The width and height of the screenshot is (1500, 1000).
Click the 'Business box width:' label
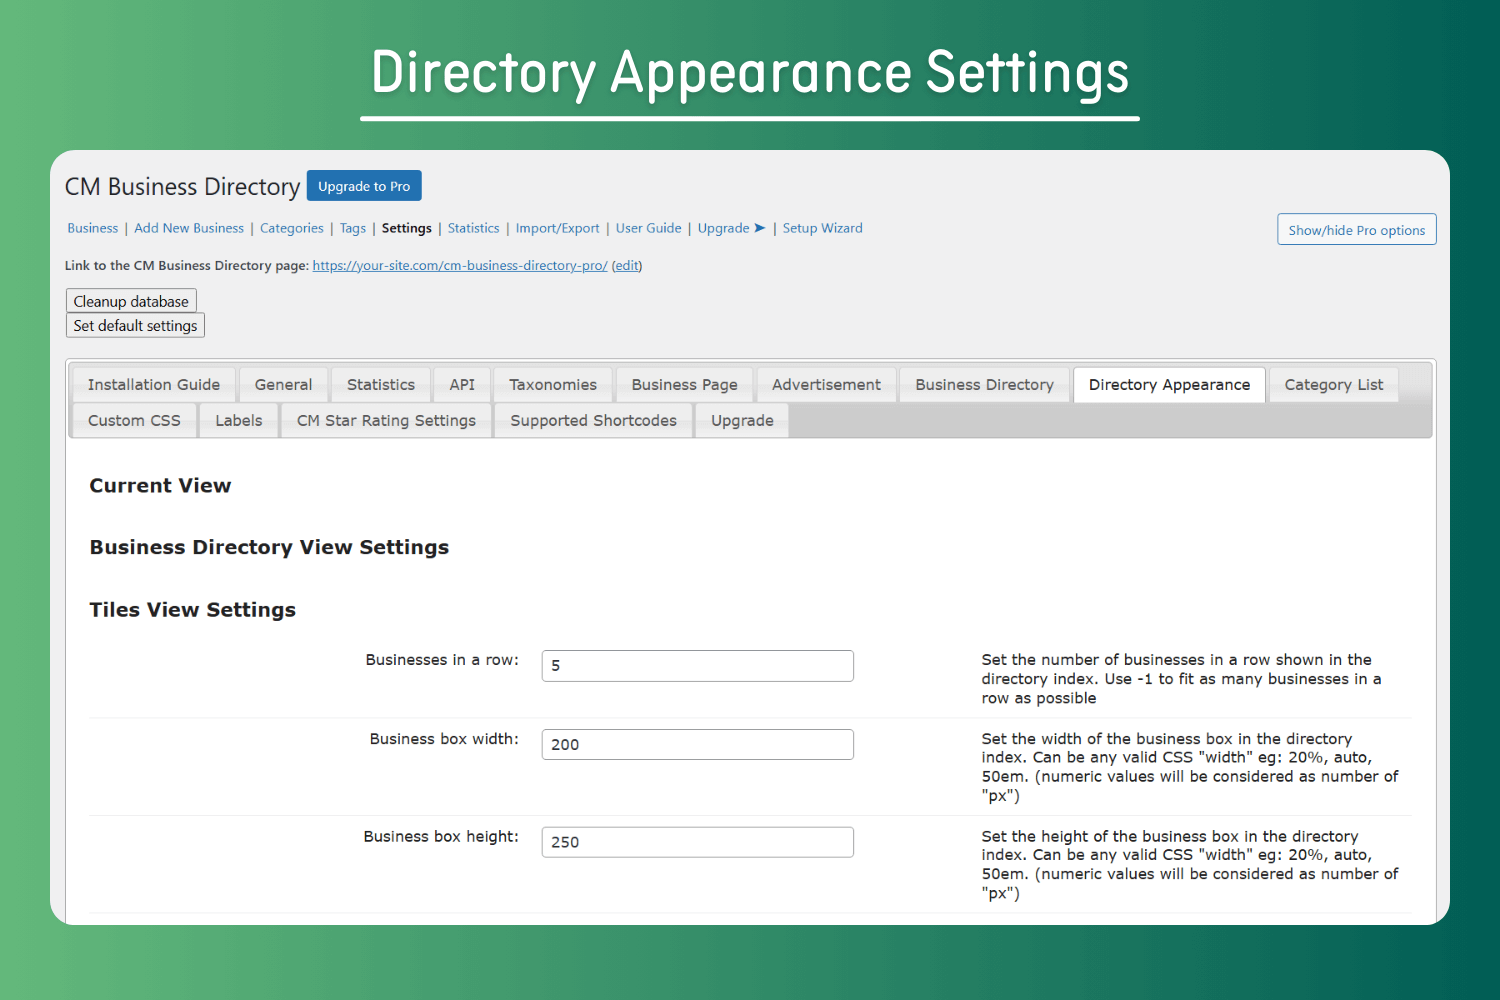click(x=444, y=739)
